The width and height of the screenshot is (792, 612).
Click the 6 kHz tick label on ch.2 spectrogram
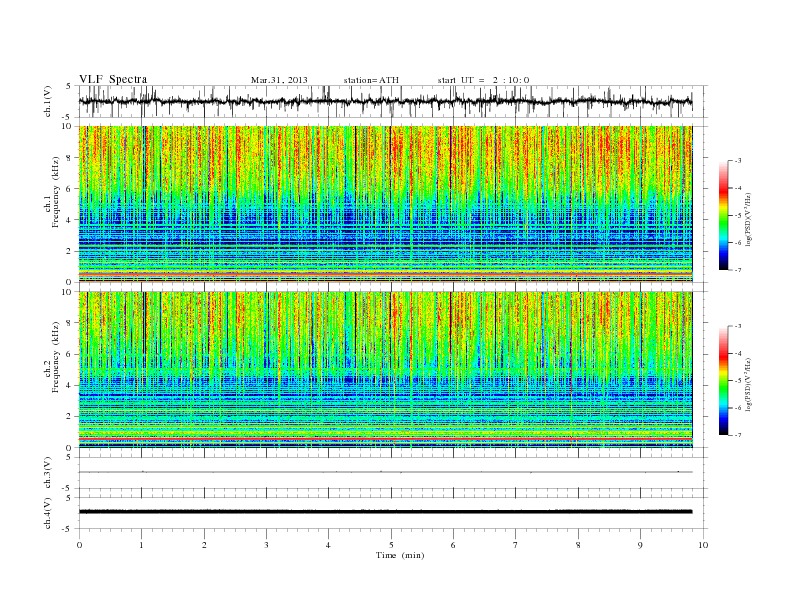[x=69, y=354]
